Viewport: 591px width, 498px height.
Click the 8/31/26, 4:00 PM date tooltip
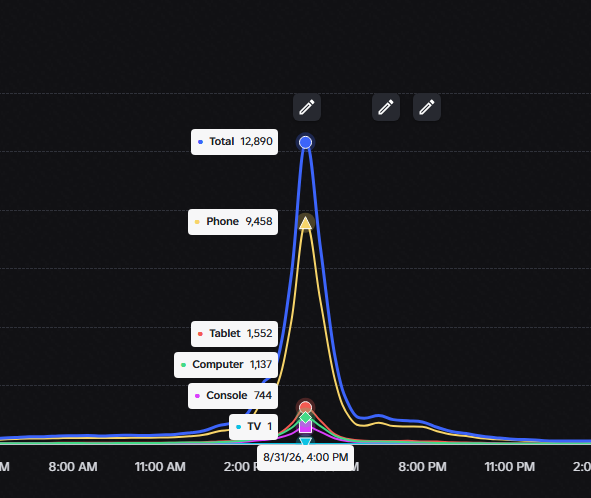pyautogui.click(x=306, y=458)
